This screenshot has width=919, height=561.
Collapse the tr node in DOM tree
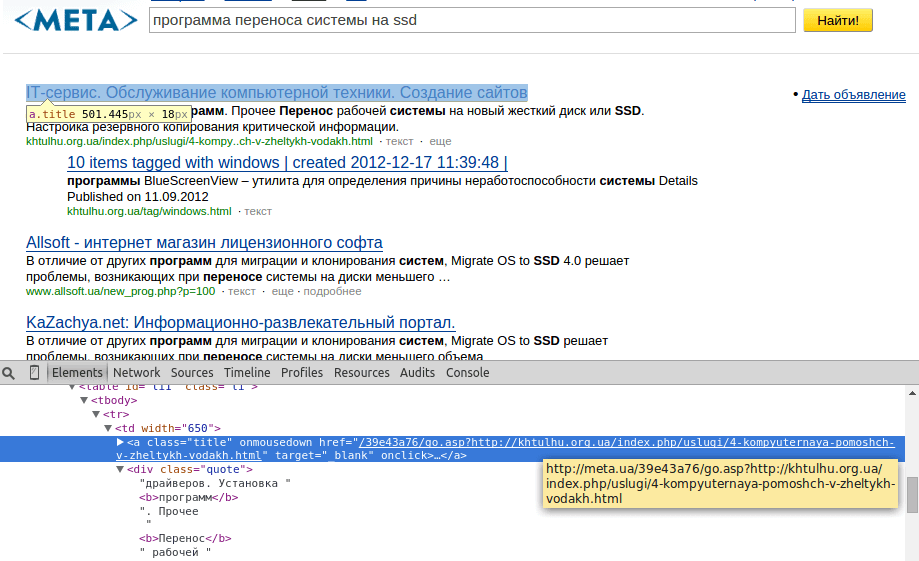(x=96, y=414)
